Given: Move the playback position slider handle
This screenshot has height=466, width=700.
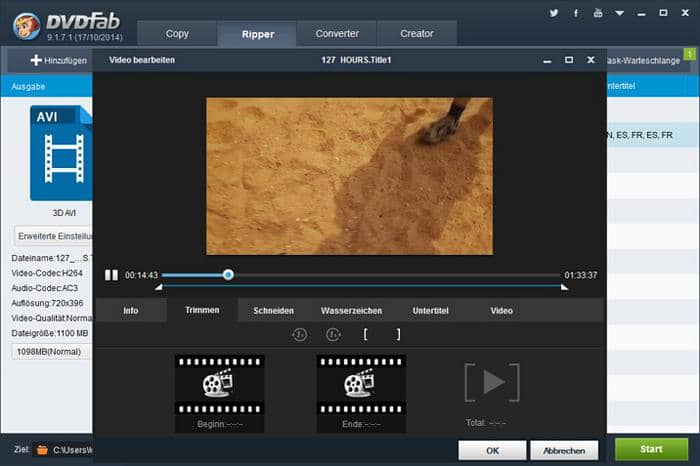Looking at the screenshot, I should 228,275.
